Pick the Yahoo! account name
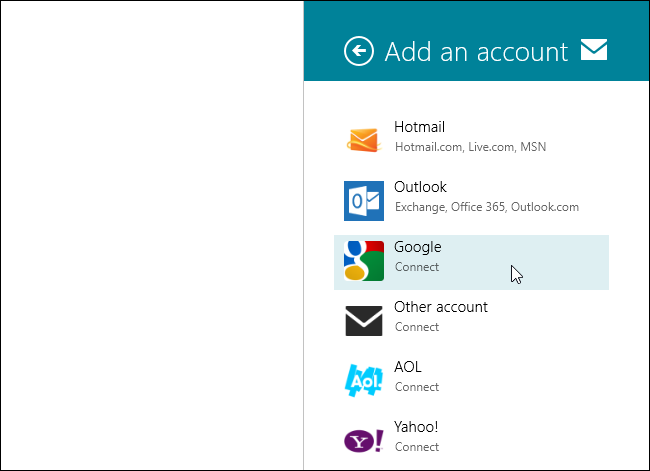Image resolution: width=650 pixels, height=471 pixels. [x=416, y=427]
